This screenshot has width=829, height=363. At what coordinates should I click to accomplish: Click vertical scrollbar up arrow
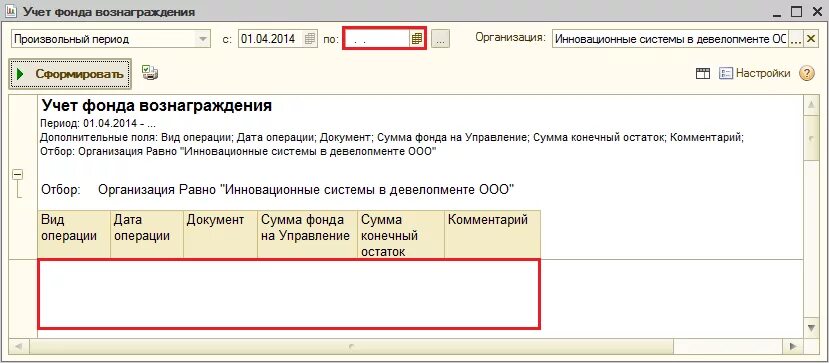812,106
